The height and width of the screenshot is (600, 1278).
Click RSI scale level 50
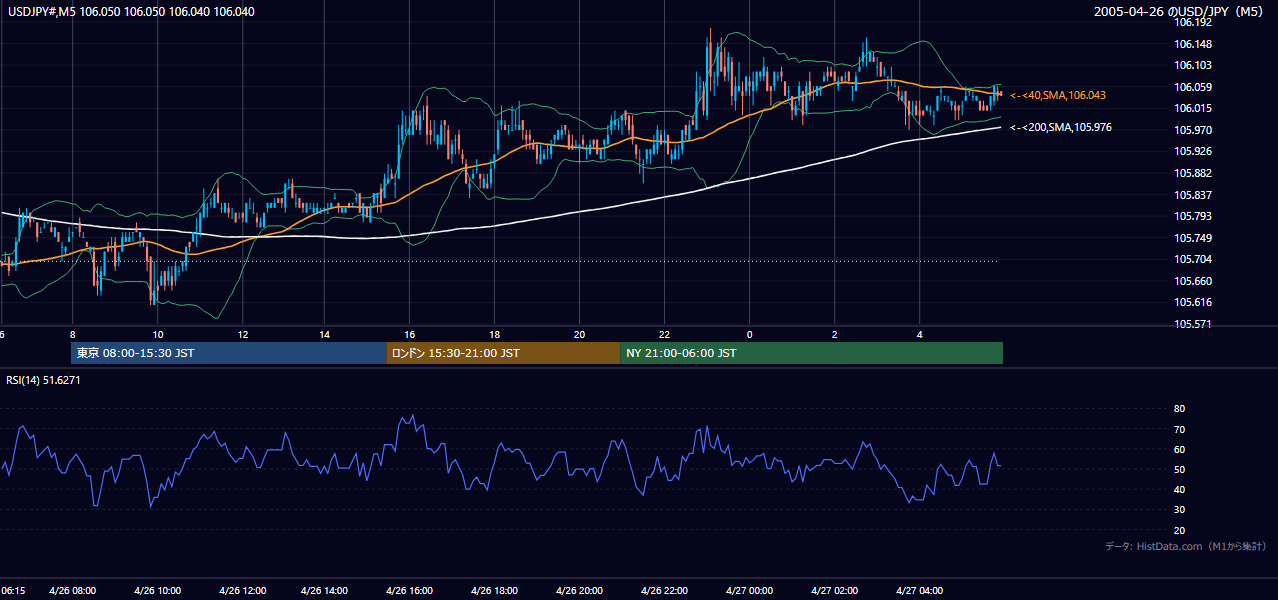click(x=1179, y=470)
